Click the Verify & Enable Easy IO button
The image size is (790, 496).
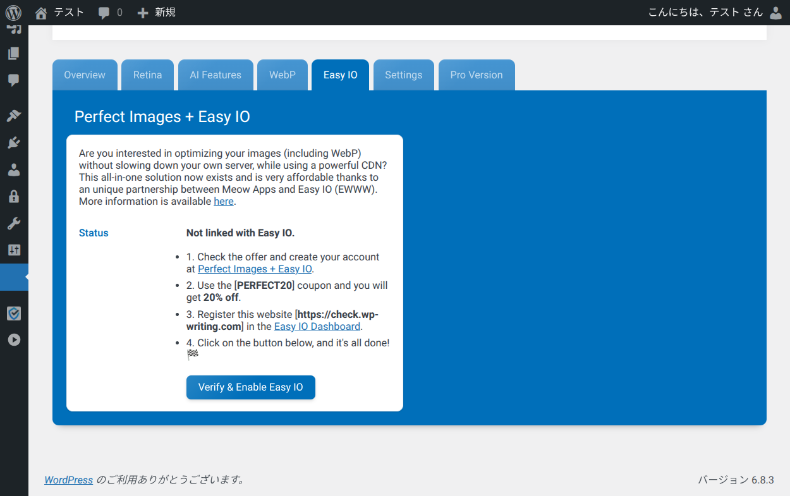coord(250,387)
